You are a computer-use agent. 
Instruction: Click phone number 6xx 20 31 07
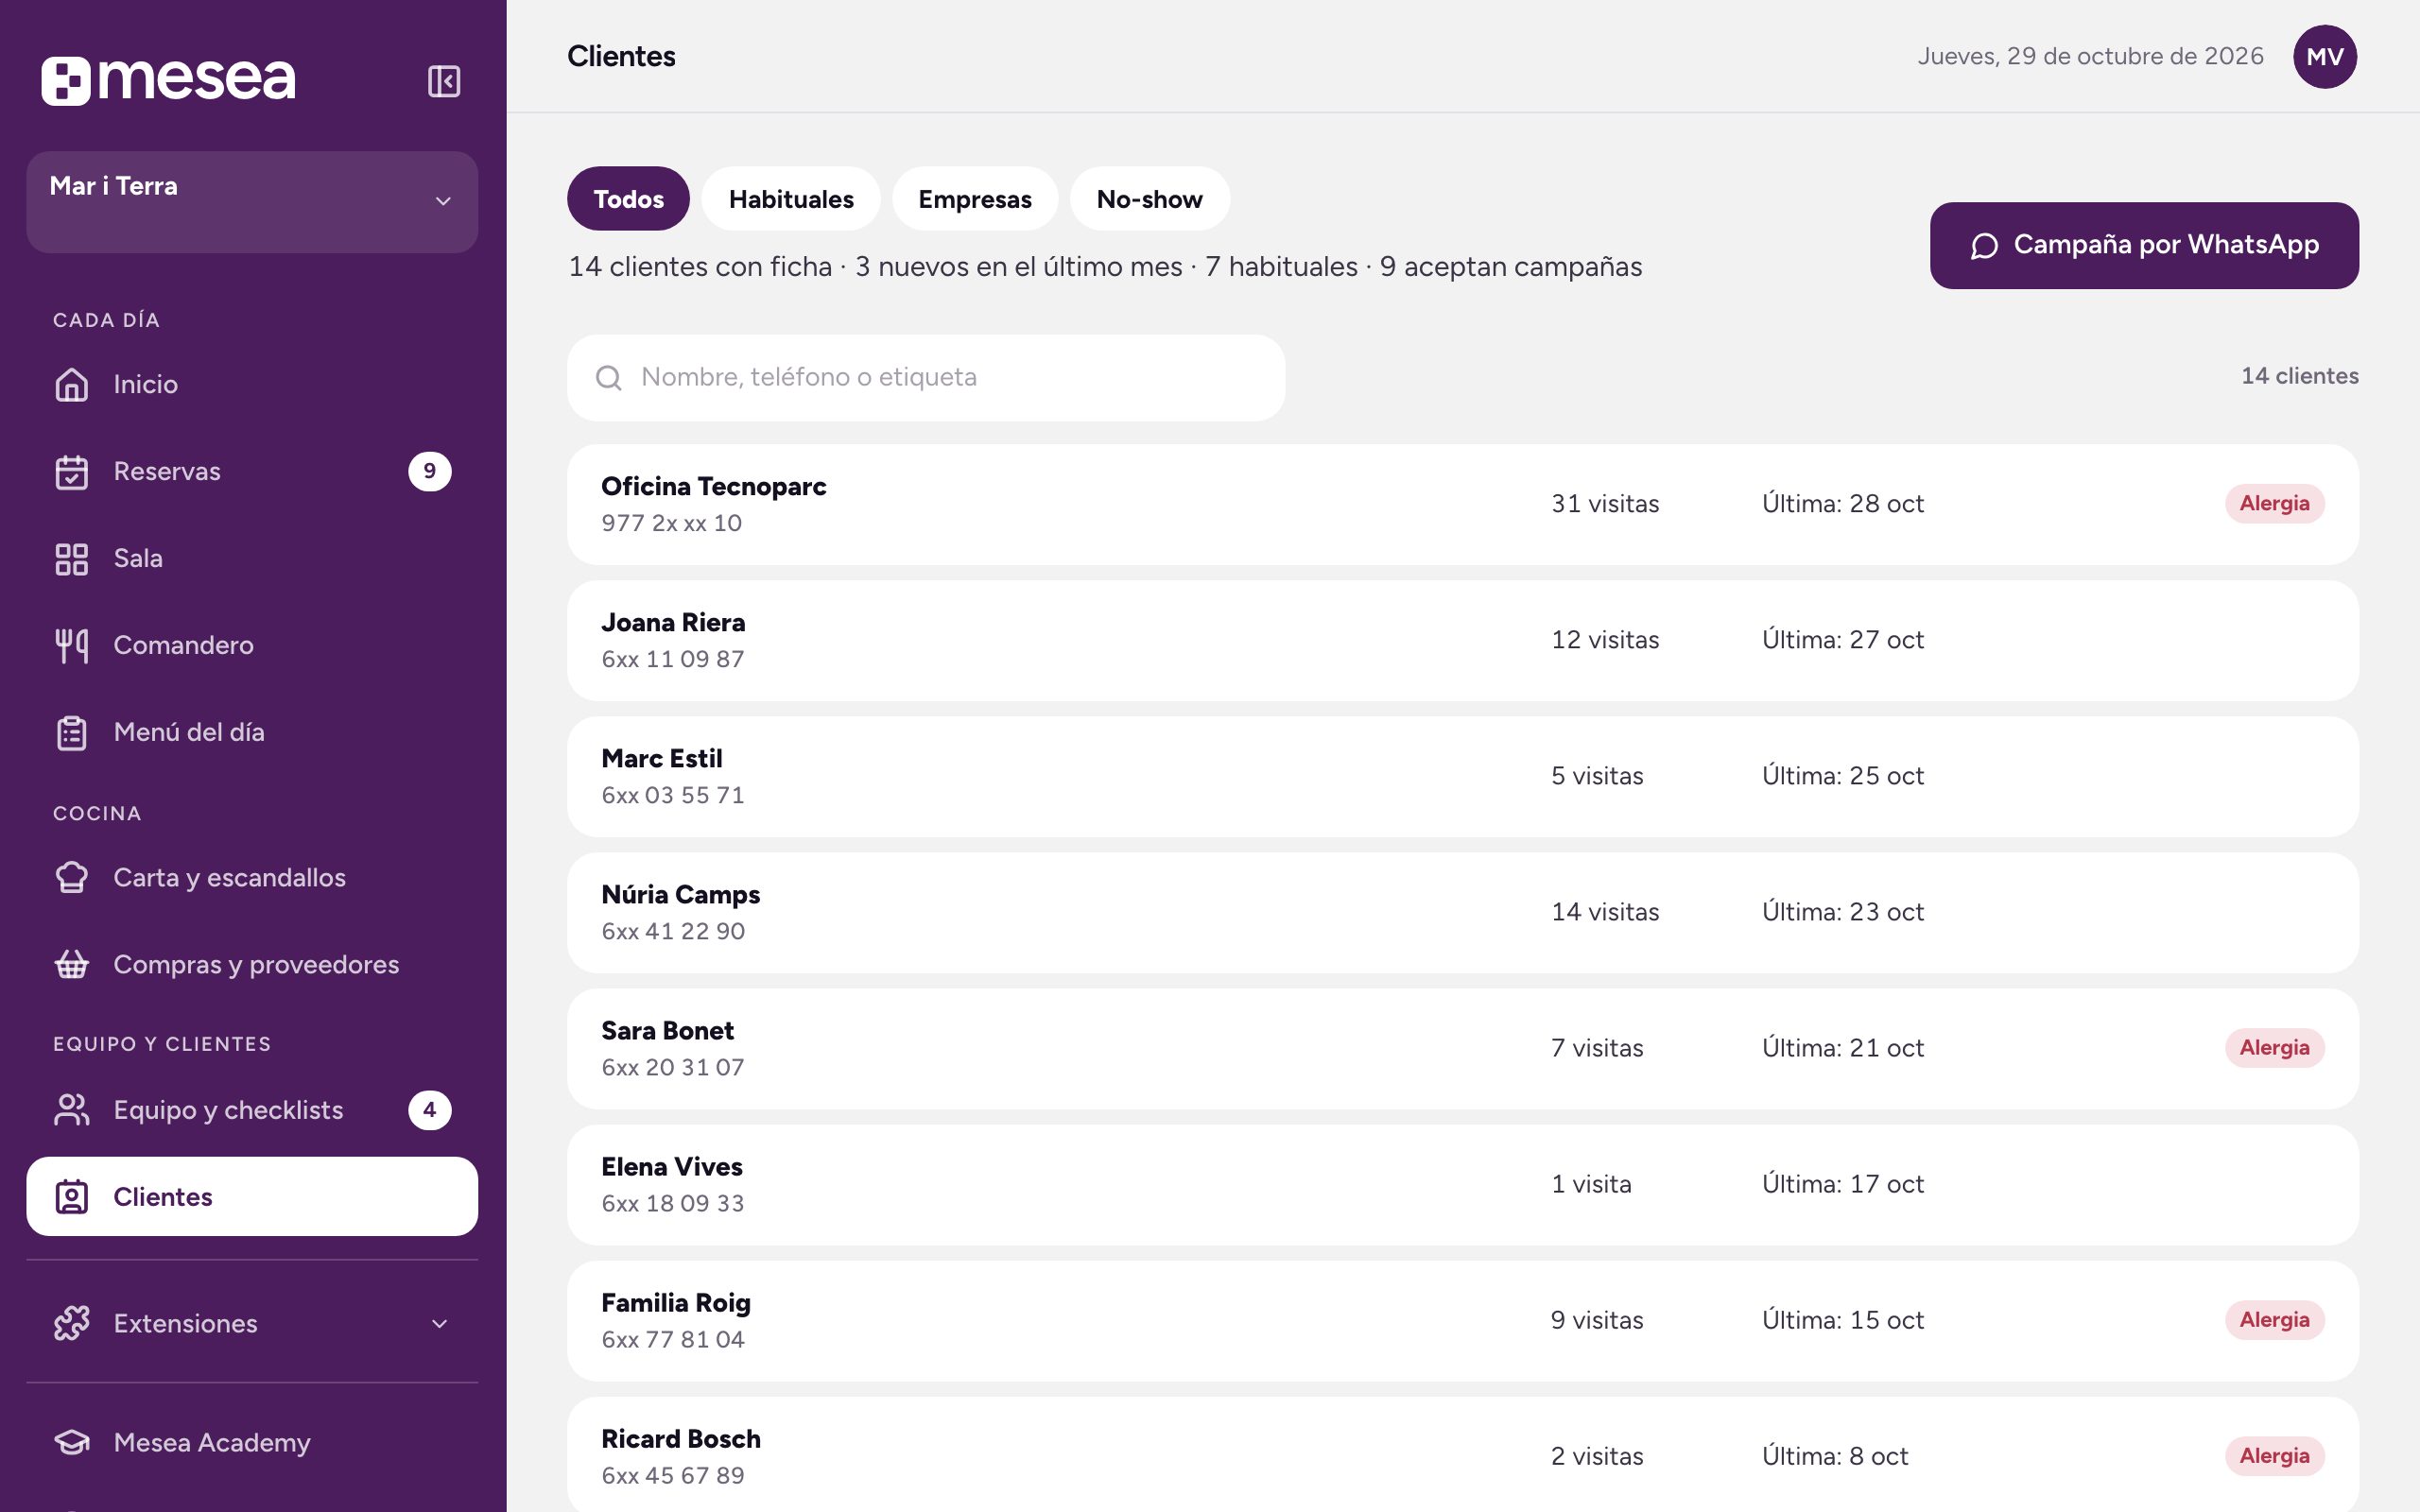tap(673, 1068)
